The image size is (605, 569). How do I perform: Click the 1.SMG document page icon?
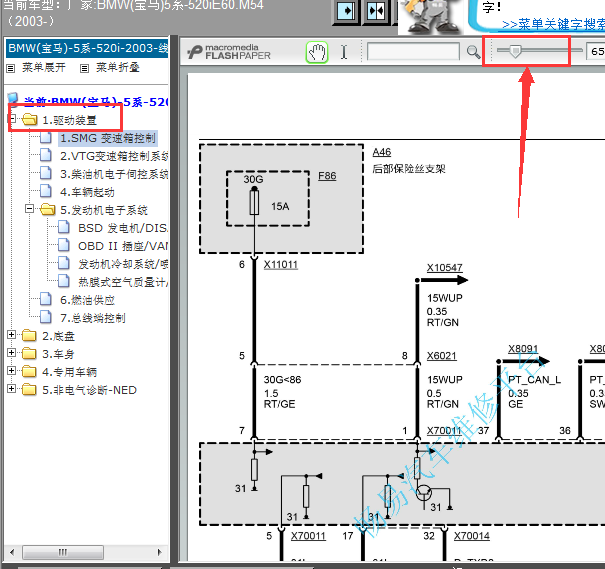pos(46,137)
